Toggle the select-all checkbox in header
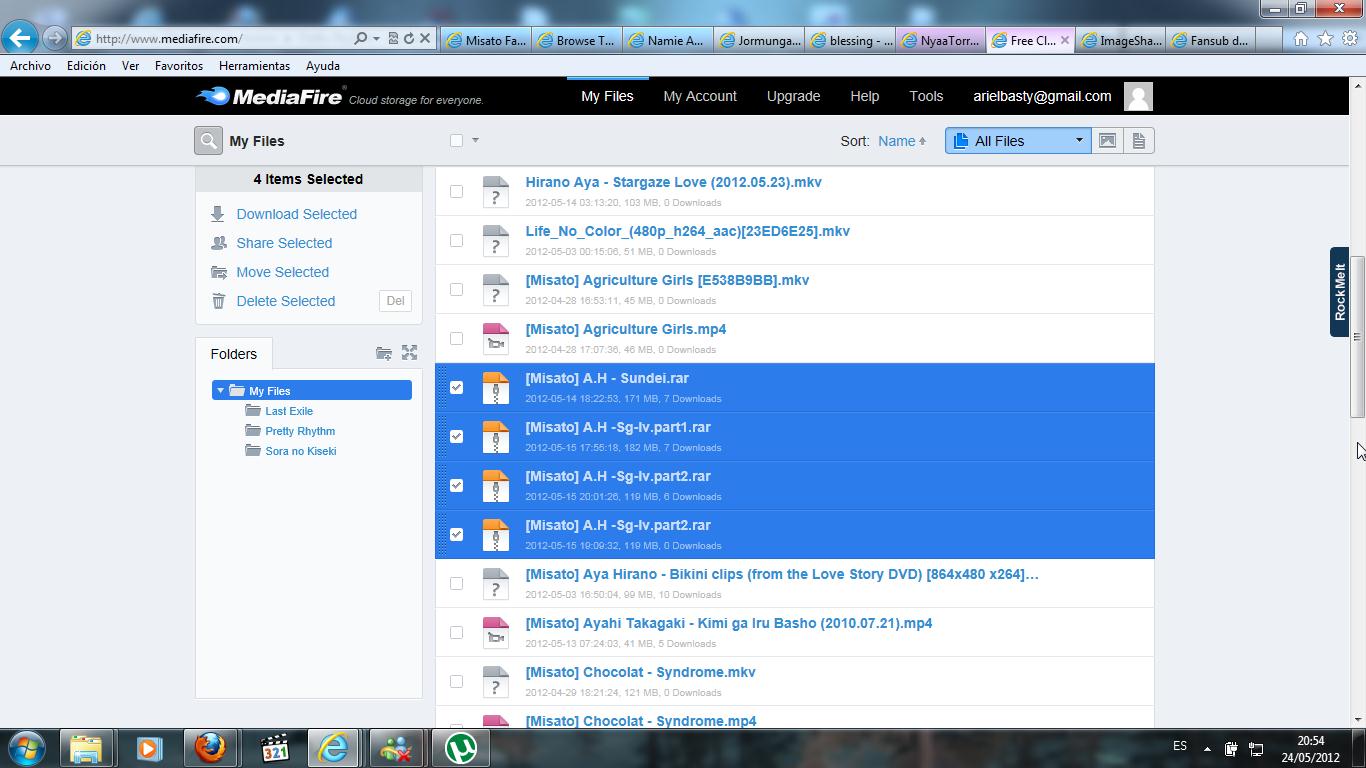 click(456, 141)
